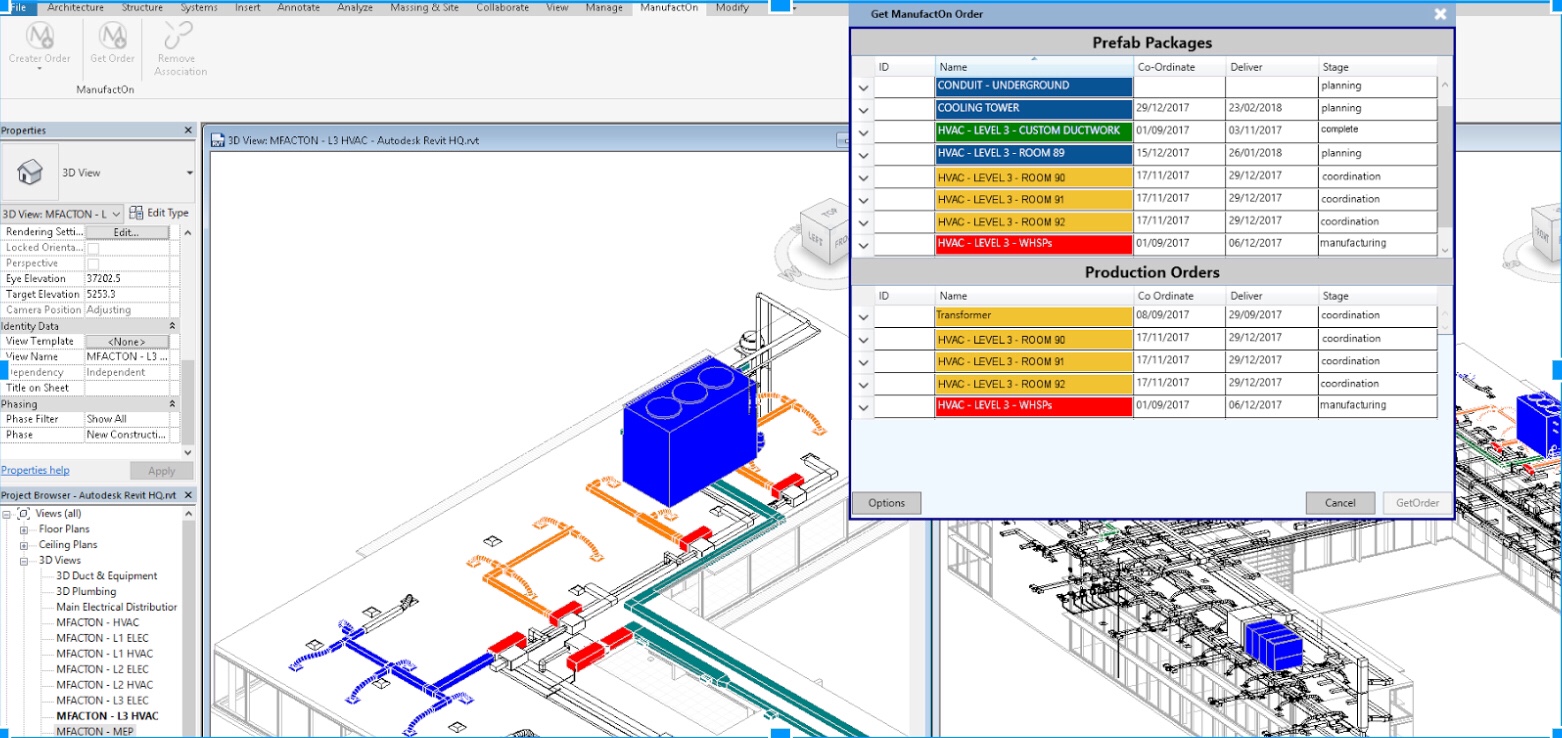Collapse the 3D Views tree node
The height and width of the screenshot is (738, 1562).
click(x=24, y=561)
